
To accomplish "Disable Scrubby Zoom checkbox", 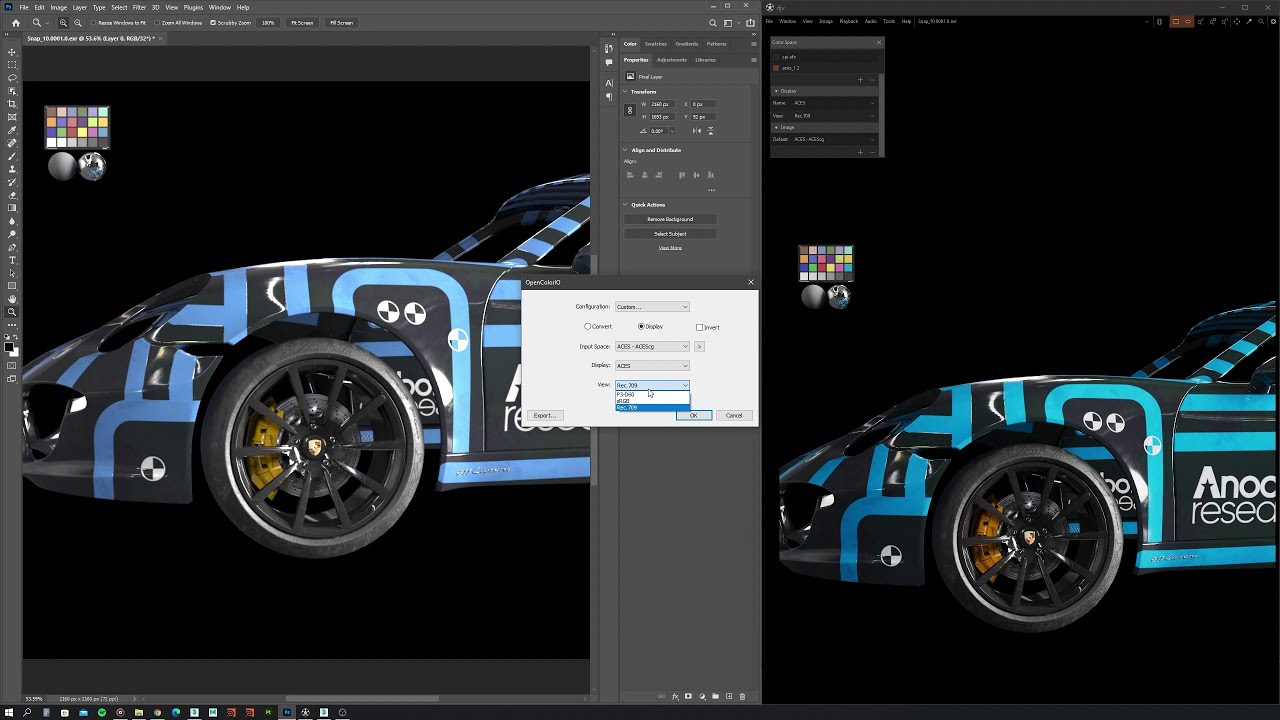I will 212,22.
